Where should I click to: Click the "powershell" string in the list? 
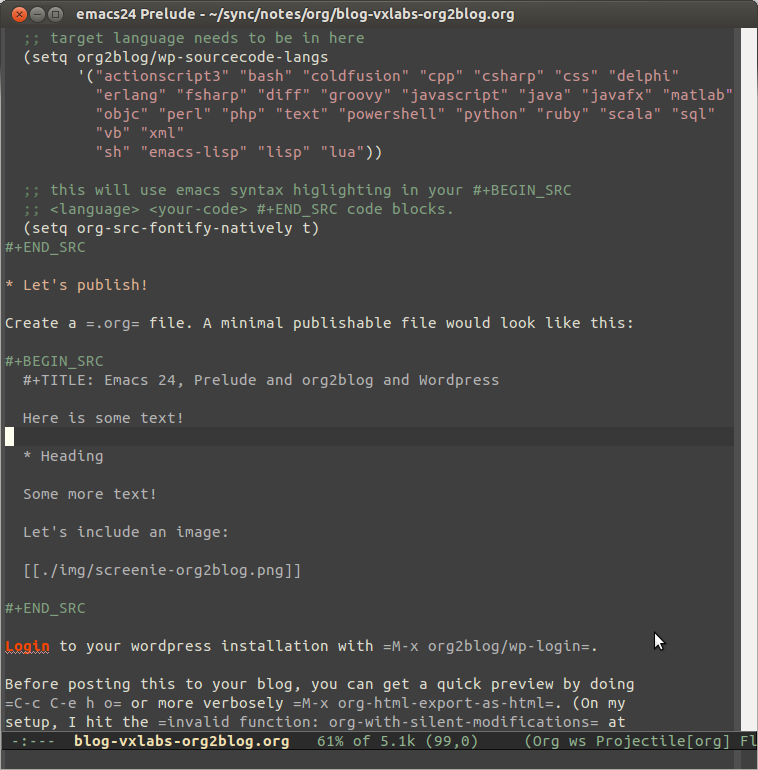[x=392, y=114]
